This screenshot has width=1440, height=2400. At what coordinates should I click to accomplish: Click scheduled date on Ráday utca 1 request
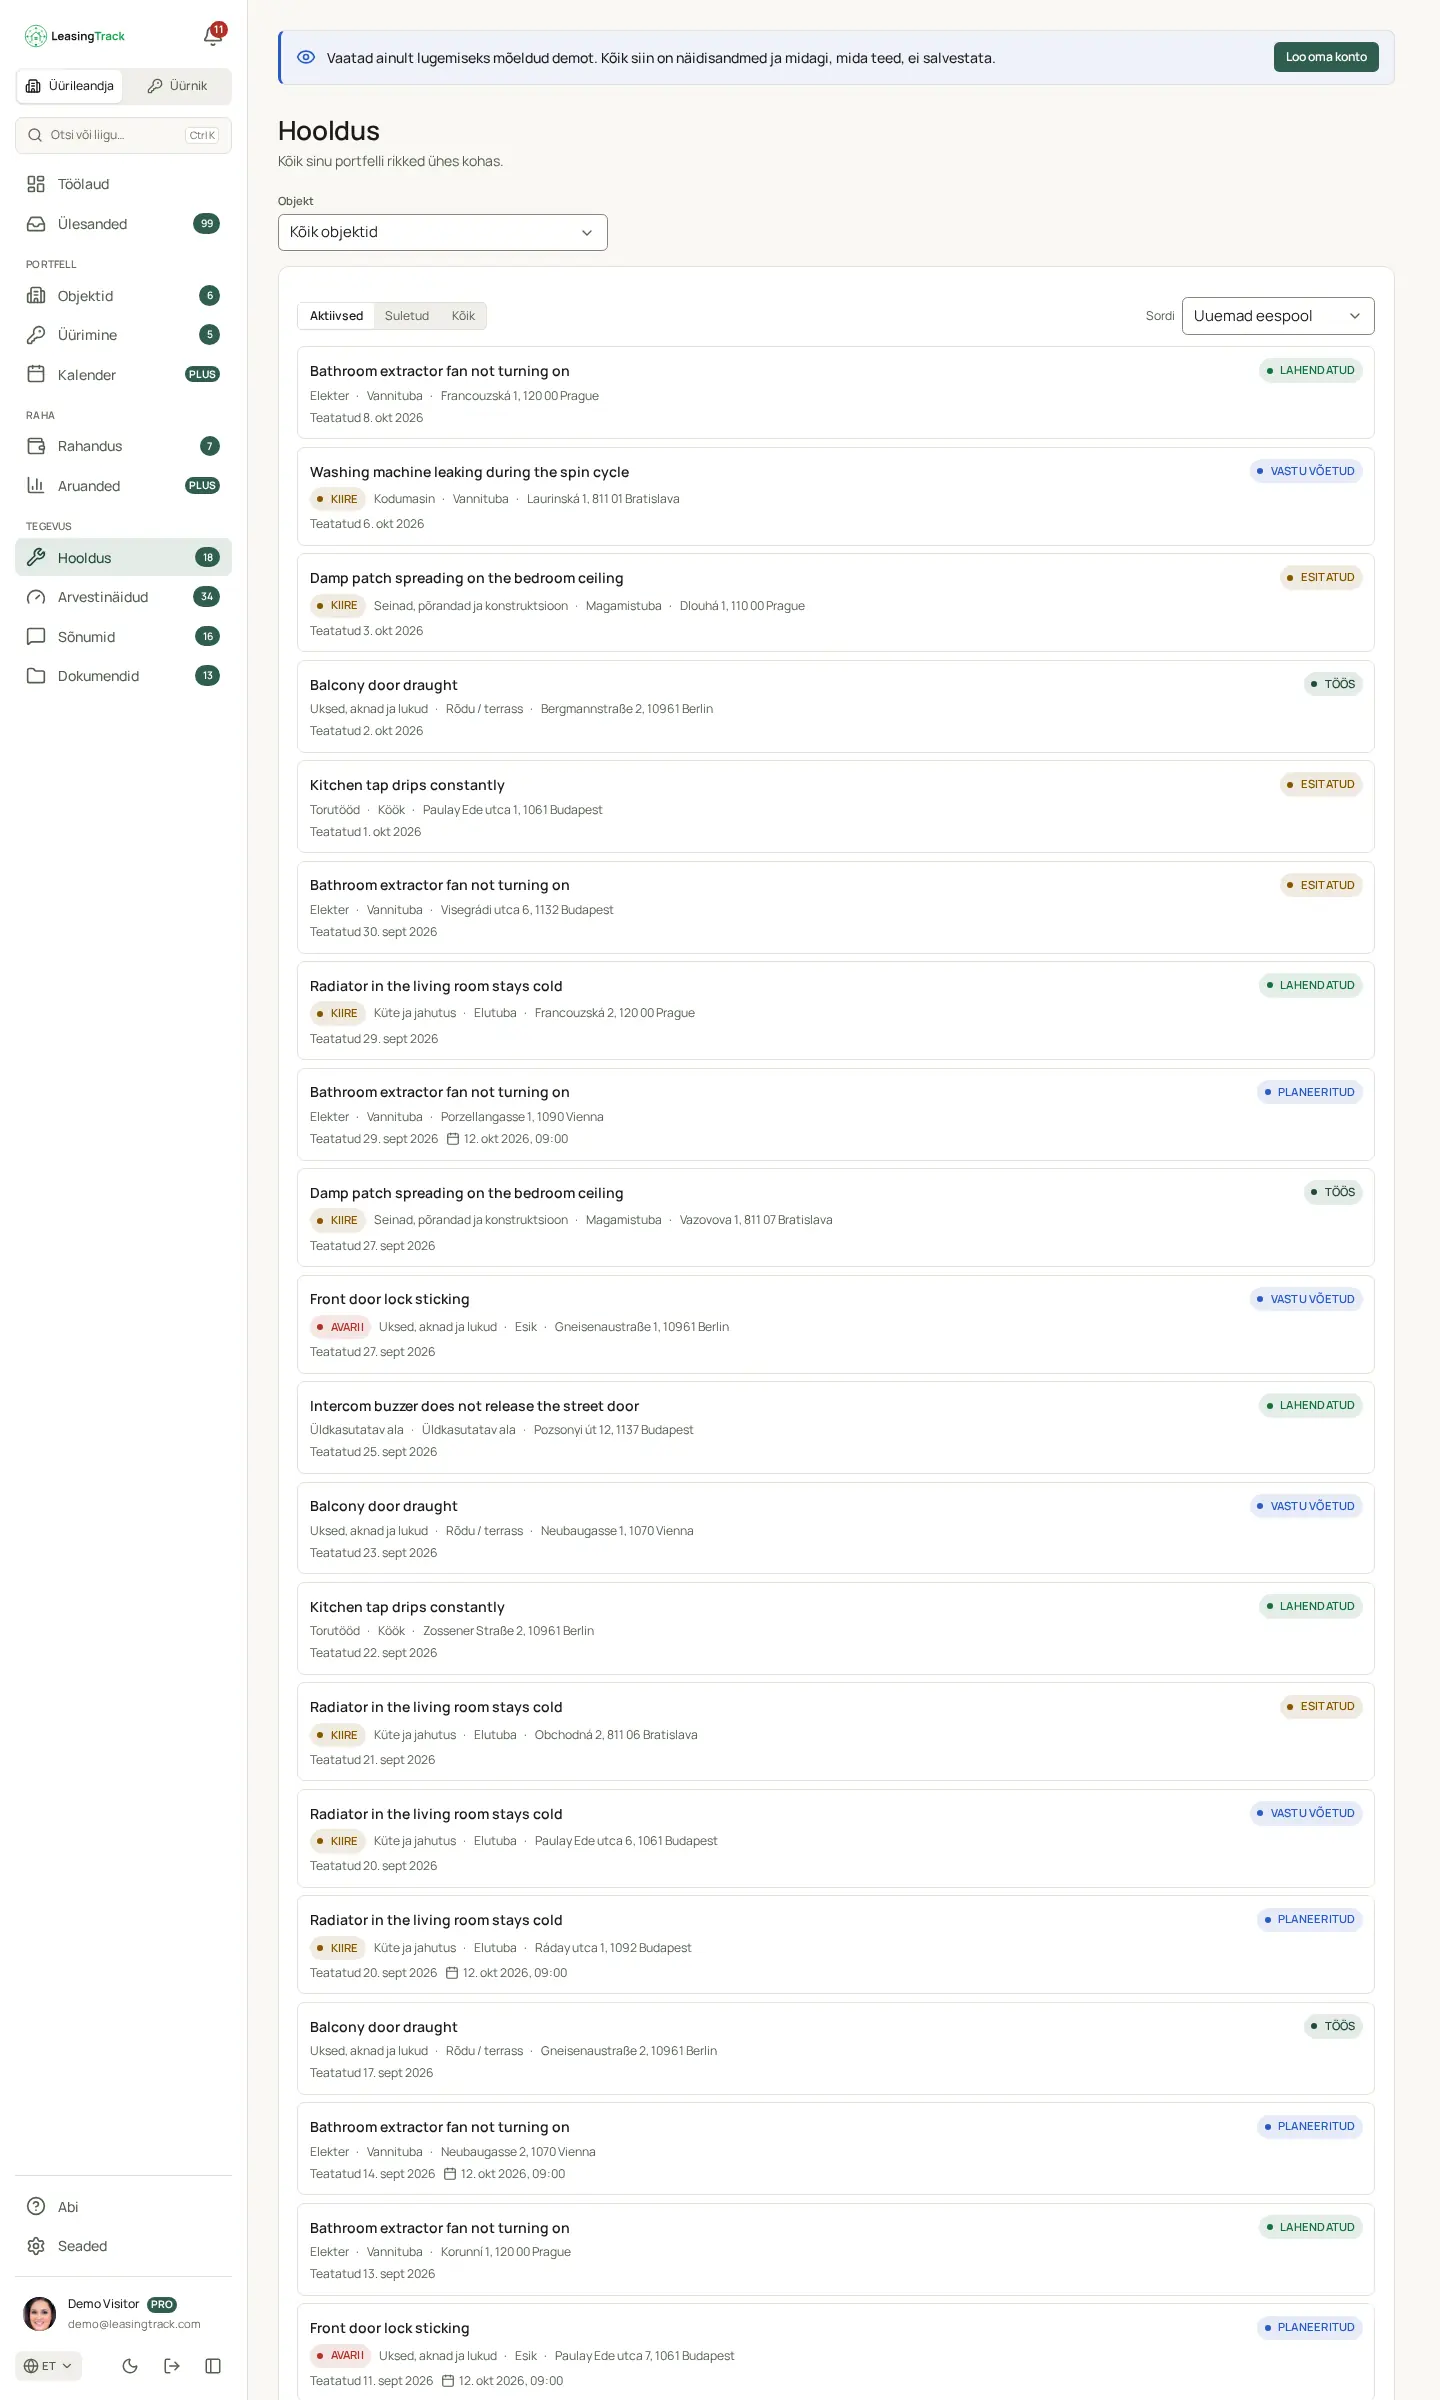(506, 1973)
